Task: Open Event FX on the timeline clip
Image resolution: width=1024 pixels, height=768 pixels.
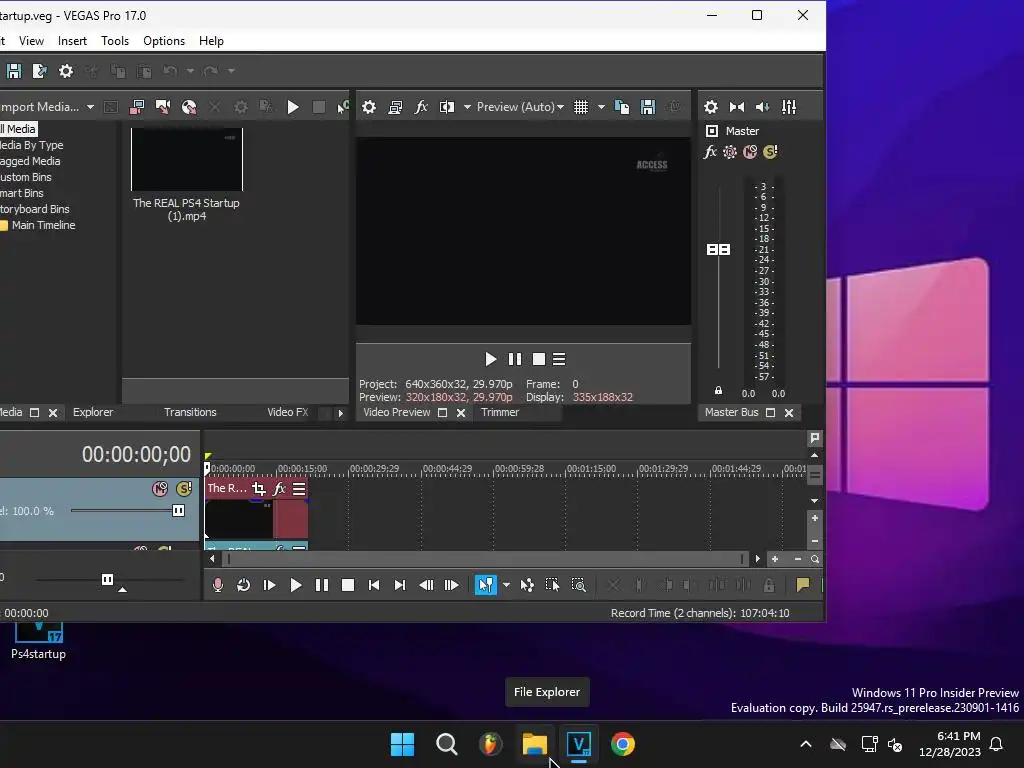Action: click(x=279, y=488)
